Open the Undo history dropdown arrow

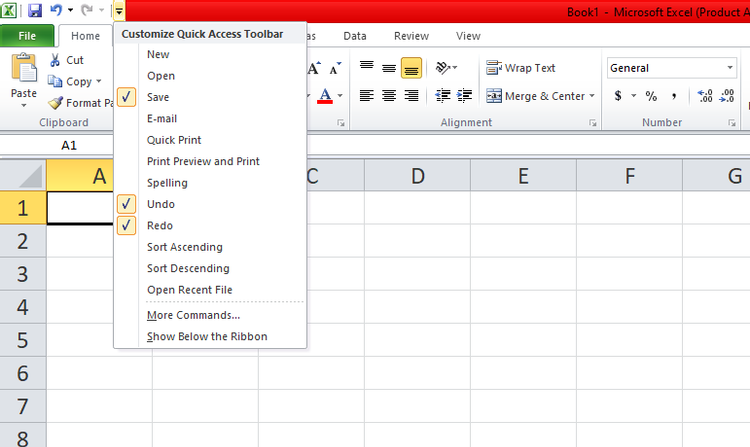point(70,10)
